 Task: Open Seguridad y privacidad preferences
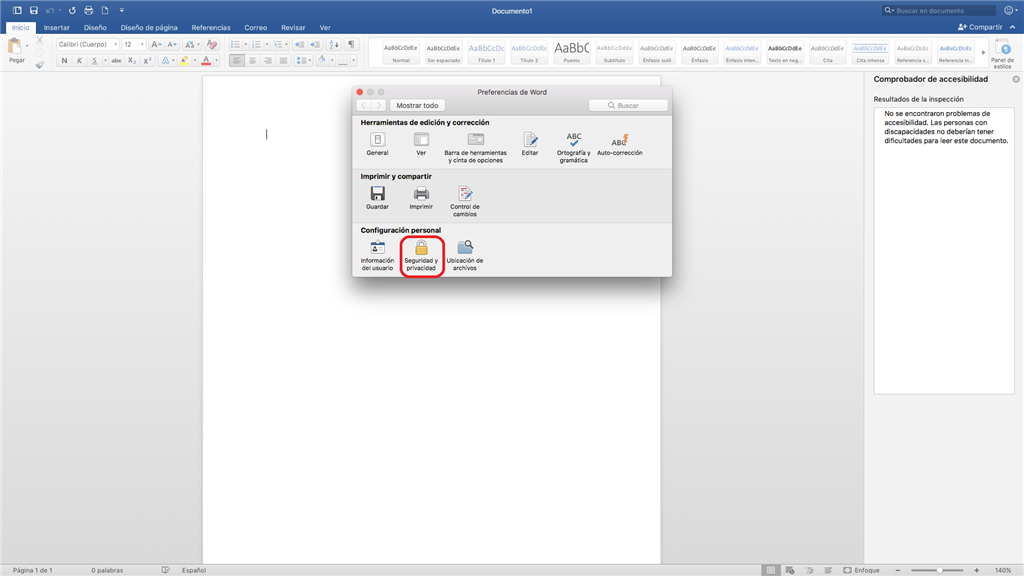click(x=421, y=255)
